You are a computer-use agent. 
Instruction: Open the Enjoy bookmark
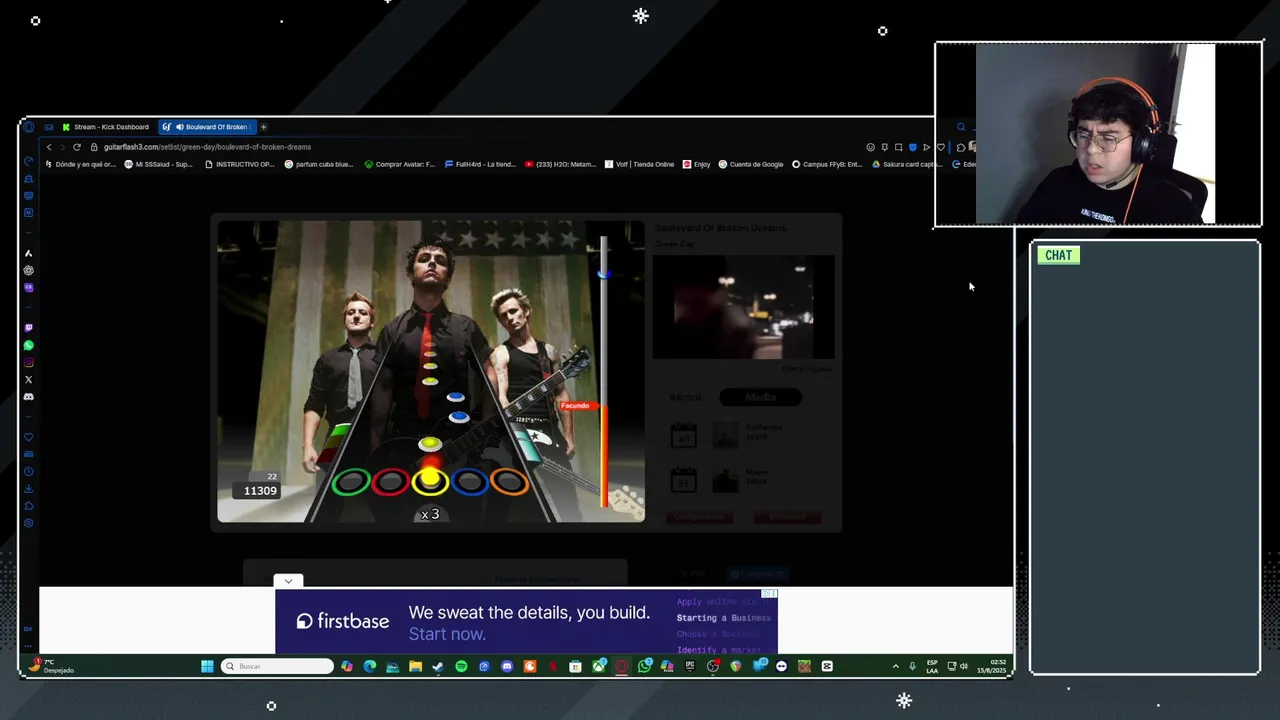pos(696,164)
